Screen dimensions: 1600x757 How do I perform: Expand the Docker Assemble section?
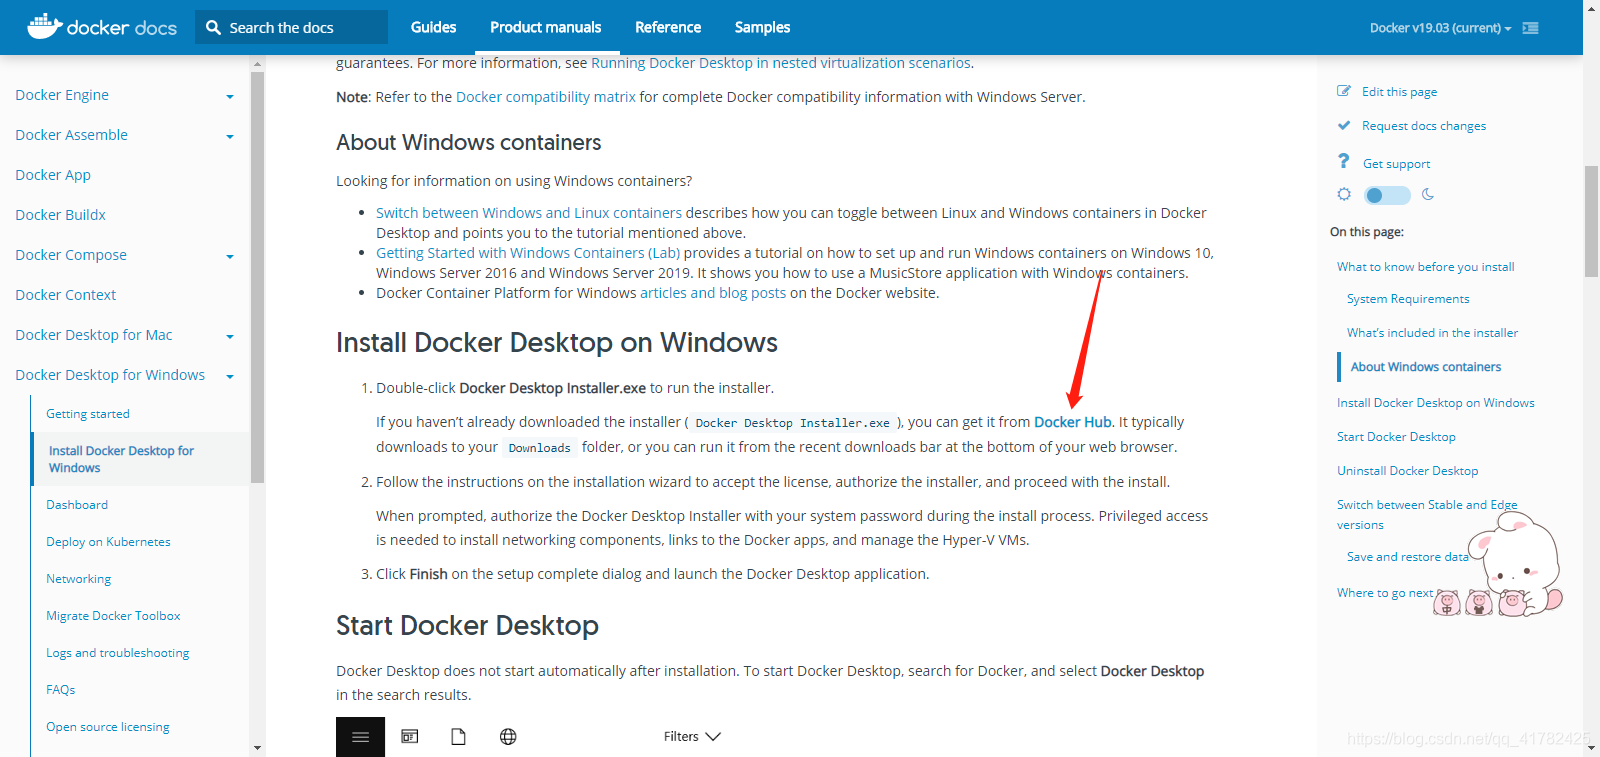(x=230, y=137)
